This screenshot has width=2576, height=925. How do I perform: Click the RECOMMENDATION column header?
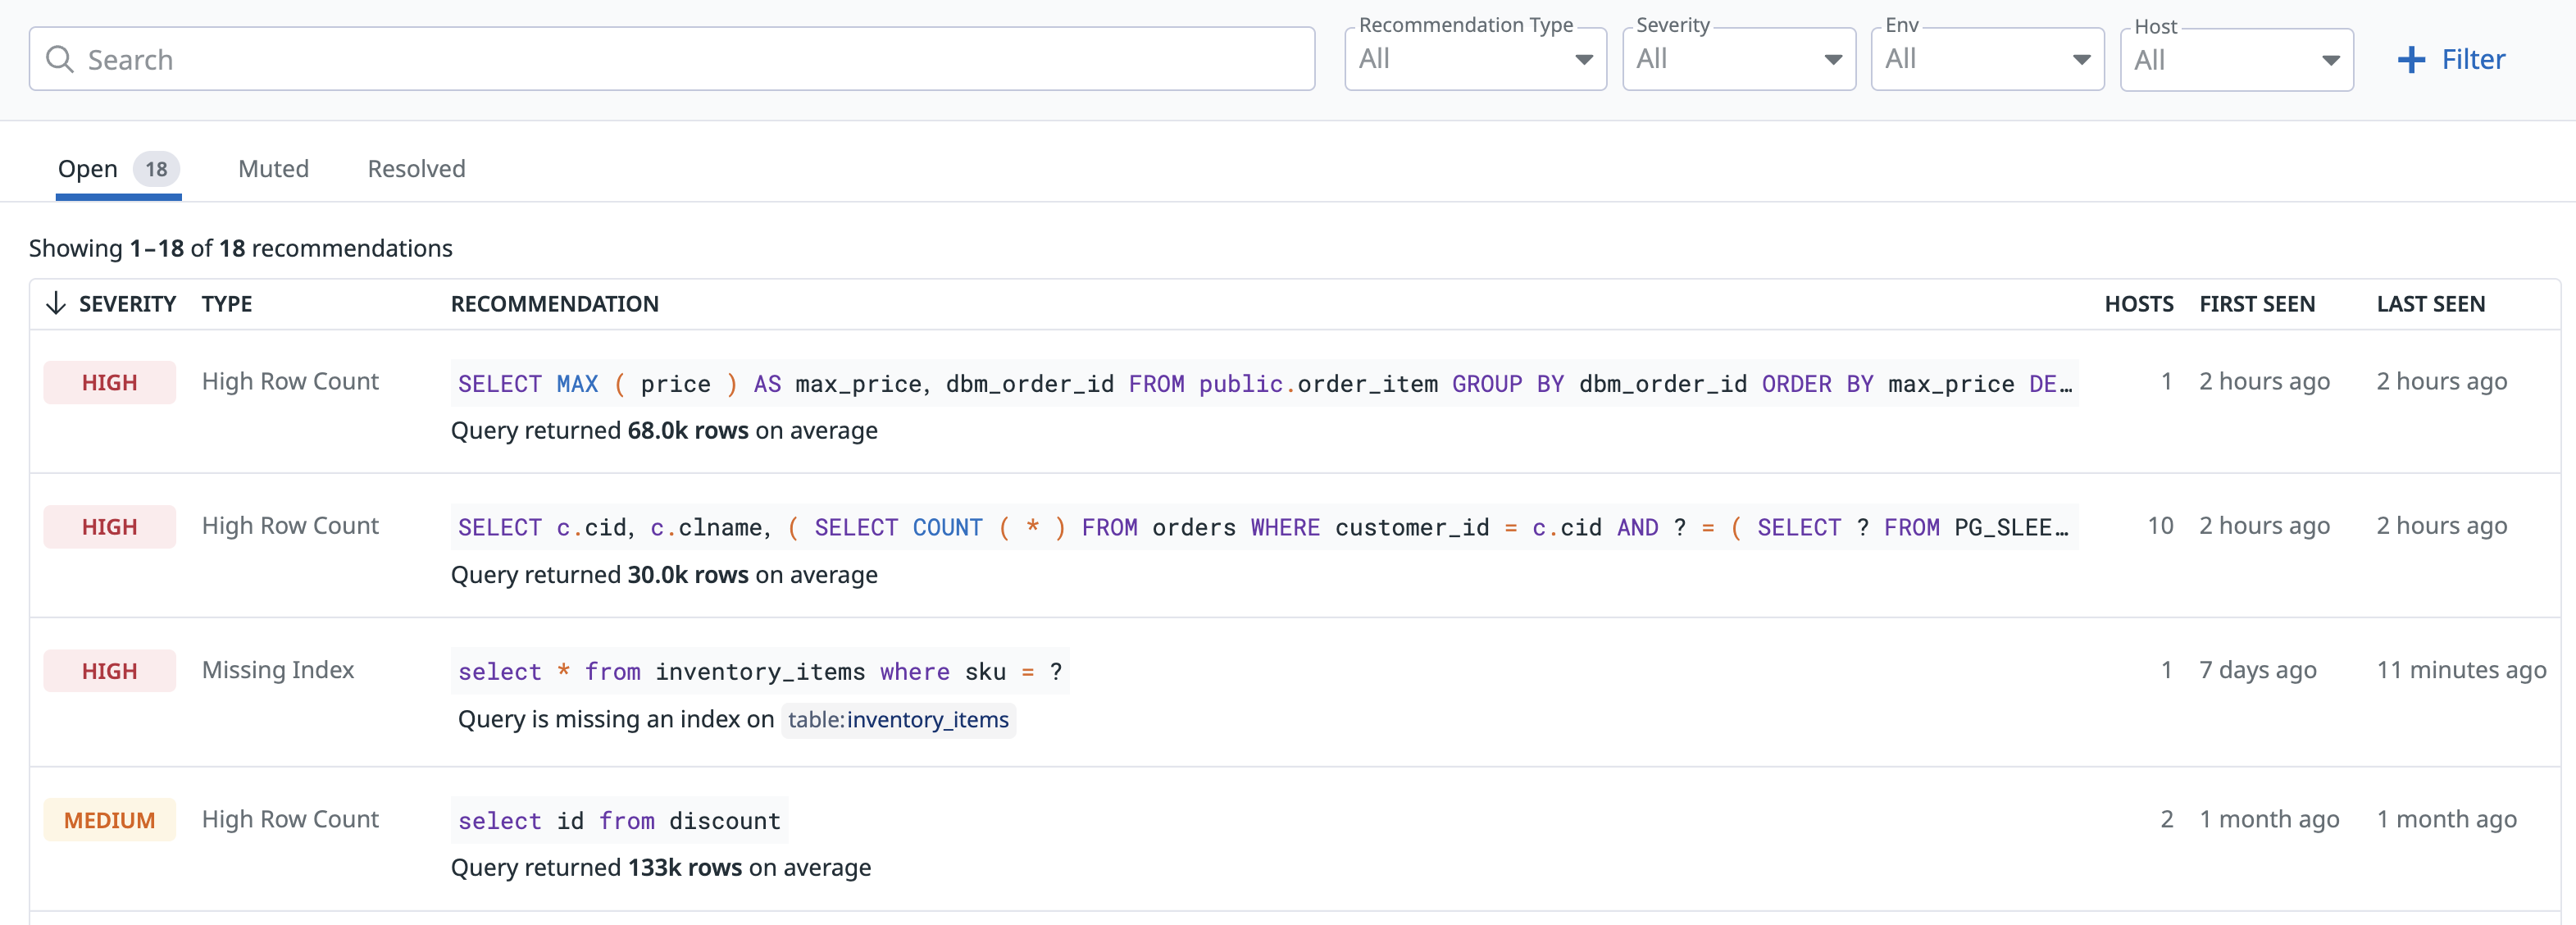554,303
